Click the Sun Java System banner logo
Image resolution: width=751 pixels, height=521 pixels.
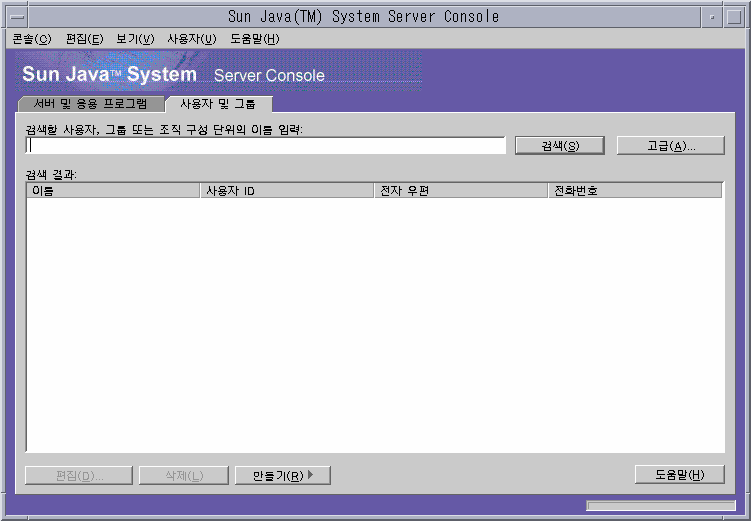[x=218, y=71]
